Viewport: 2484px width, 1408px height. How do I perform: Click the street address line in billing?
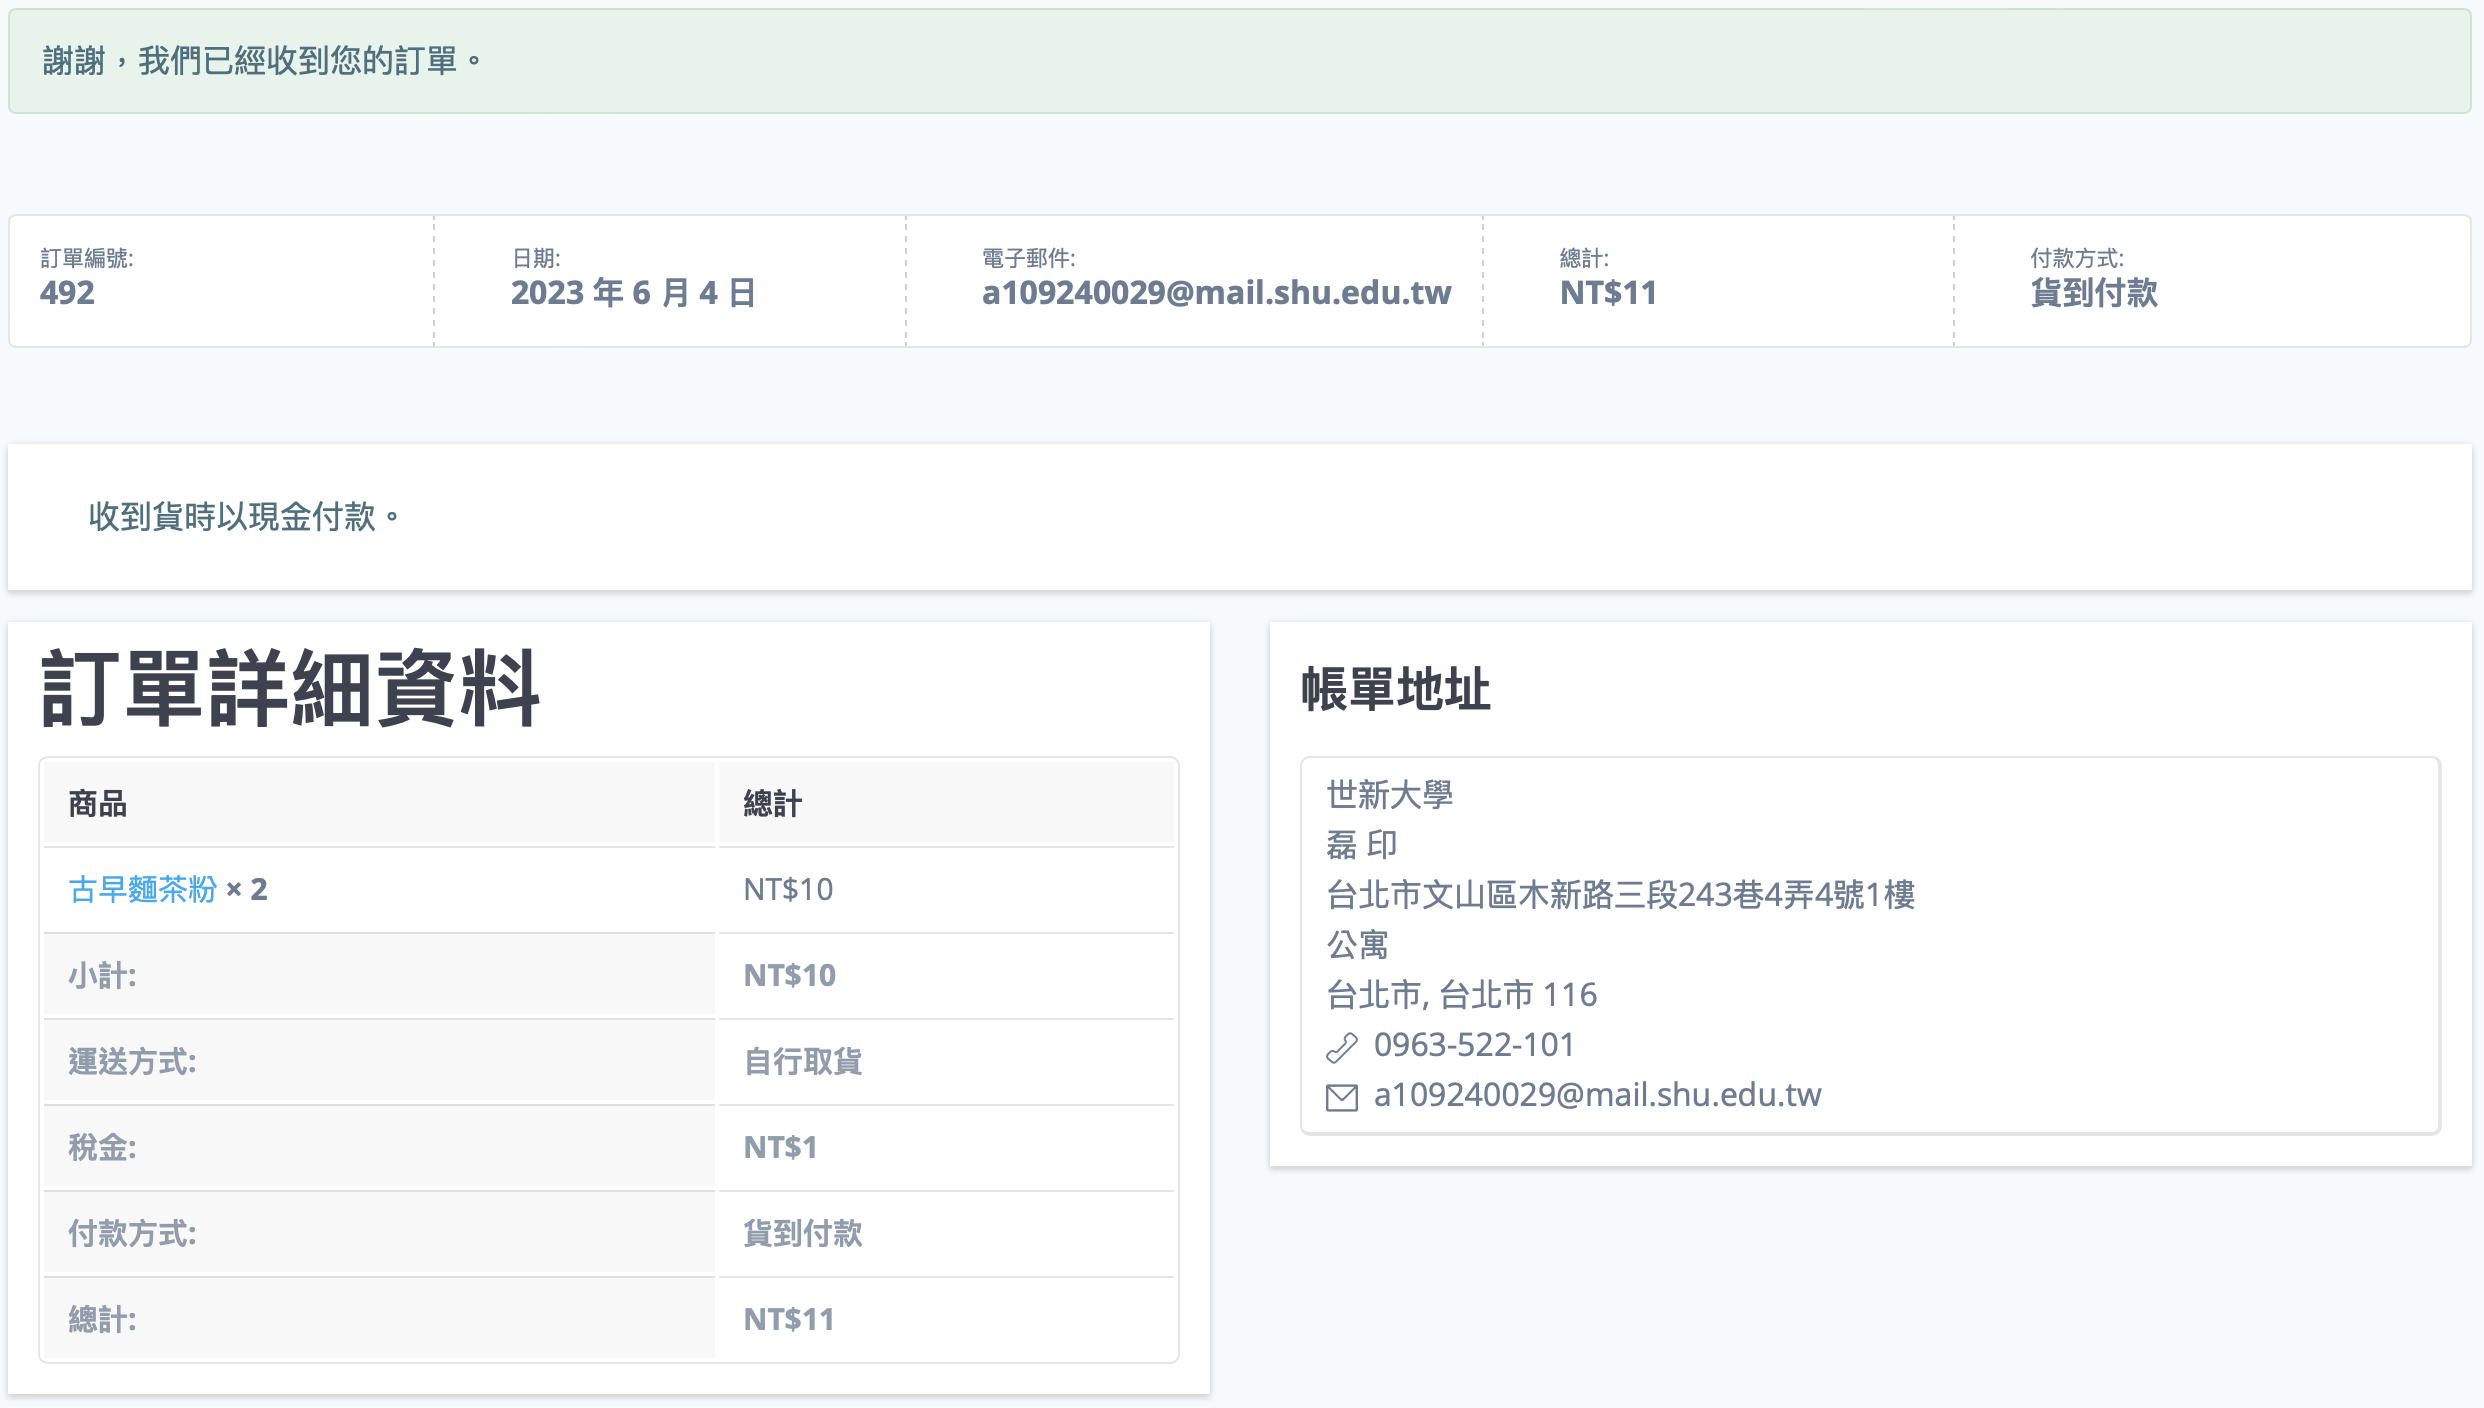(1620, 894)
